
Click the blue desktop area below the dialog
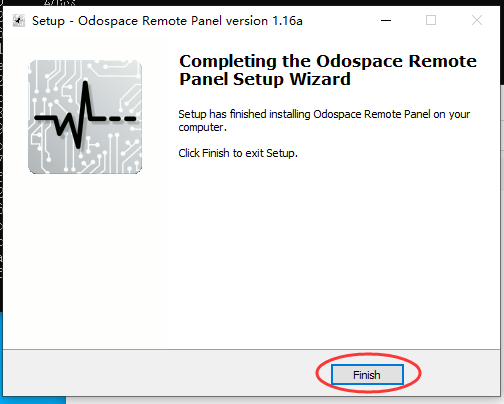click(33, 400)
